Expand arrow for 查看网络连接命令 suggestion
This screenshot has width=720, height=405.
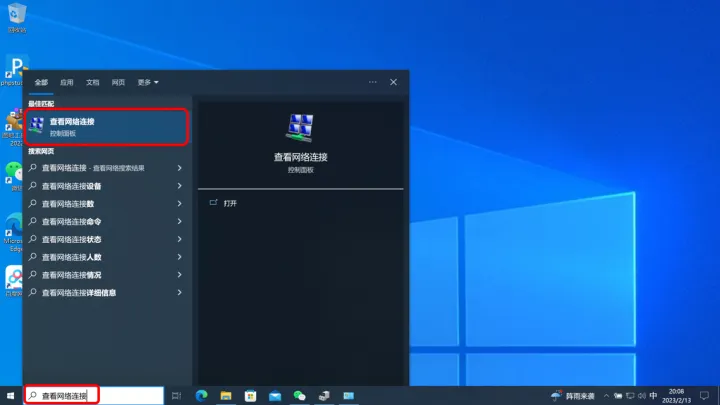(x=179, y=222)
